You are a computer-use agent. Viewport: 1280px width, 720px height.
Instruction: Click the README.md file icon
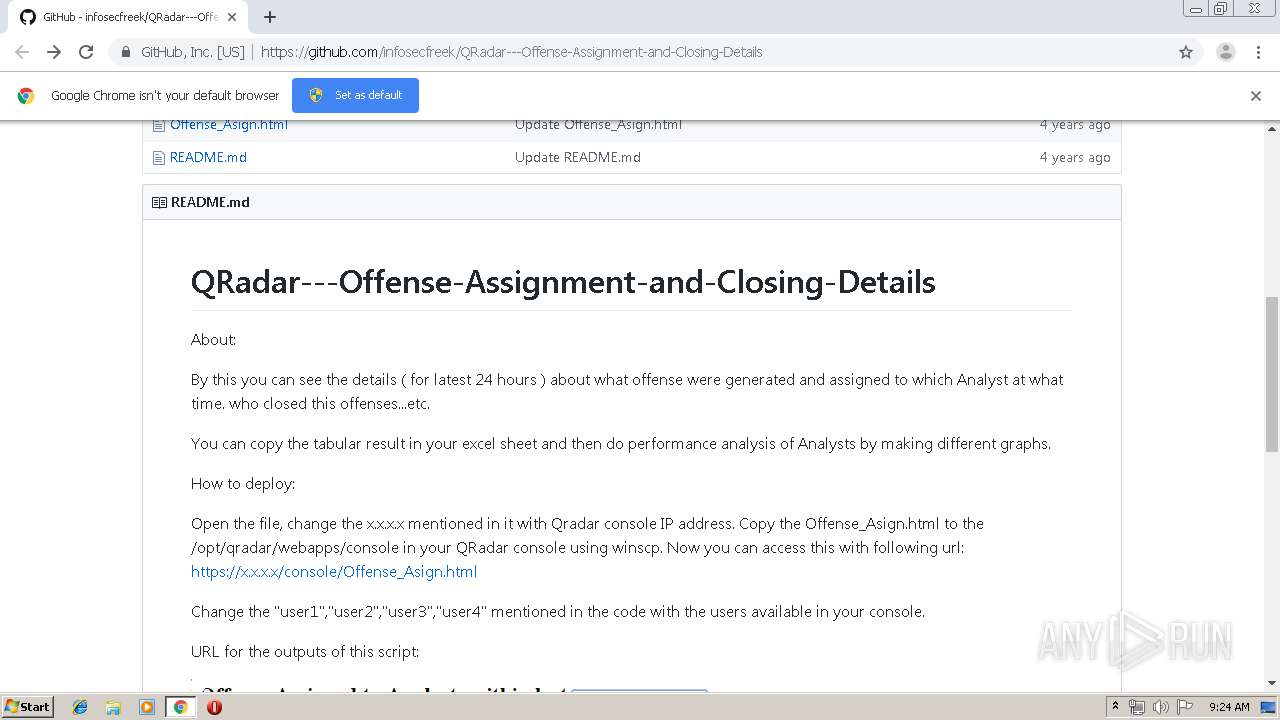click(x=159, y=157)
